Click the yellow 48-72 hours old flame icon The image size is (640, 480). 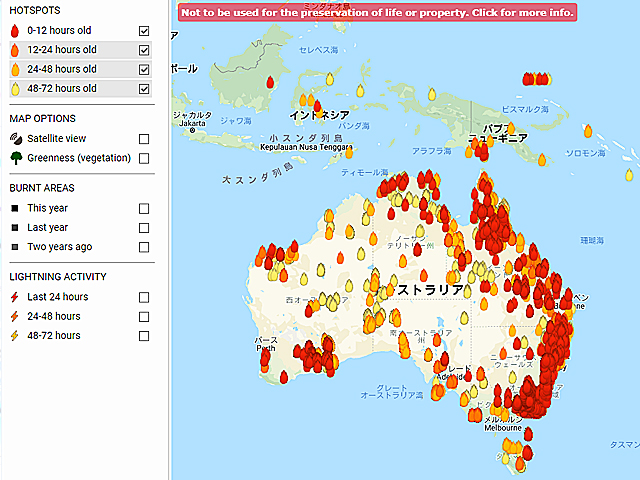tap(16, 88)
